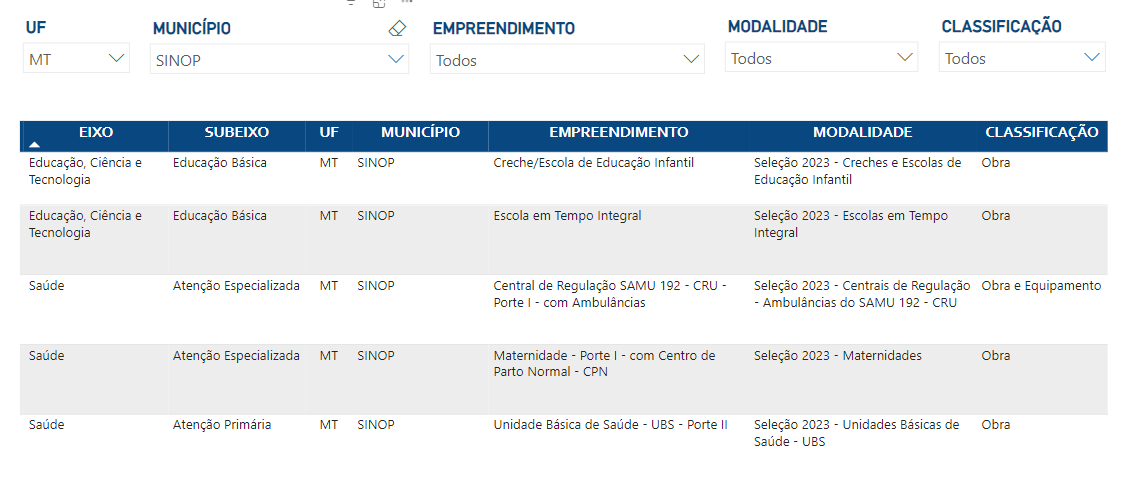Select the Maternidade - Porte I cell
The width and height of the screenshot is (1140, 490).
click(604, 363)
